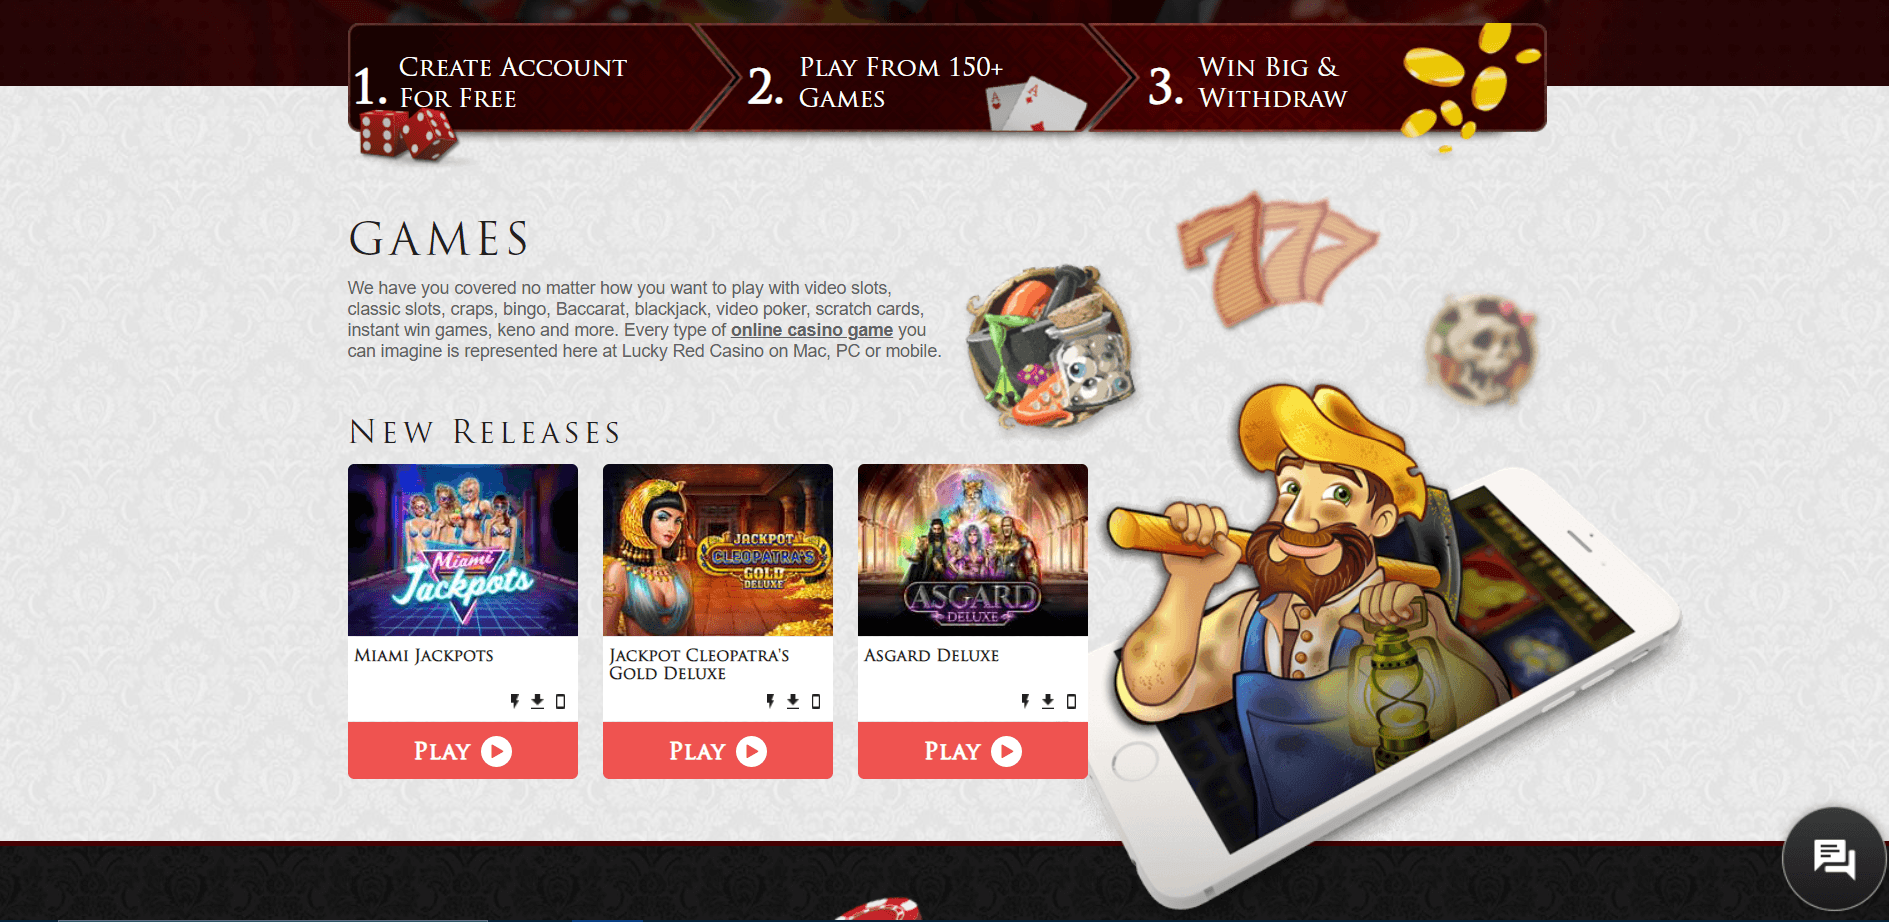Click mobile icon under Miami Jackpots
This screenshot has height=922, width=1889.
[560, 701]
